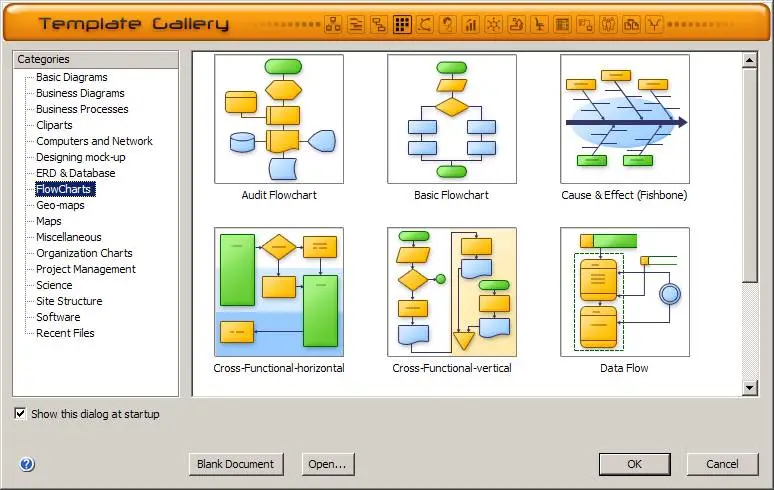Select Software category
Screen dimensions: 774x490
pyautogui.click(x=58, y=317)
